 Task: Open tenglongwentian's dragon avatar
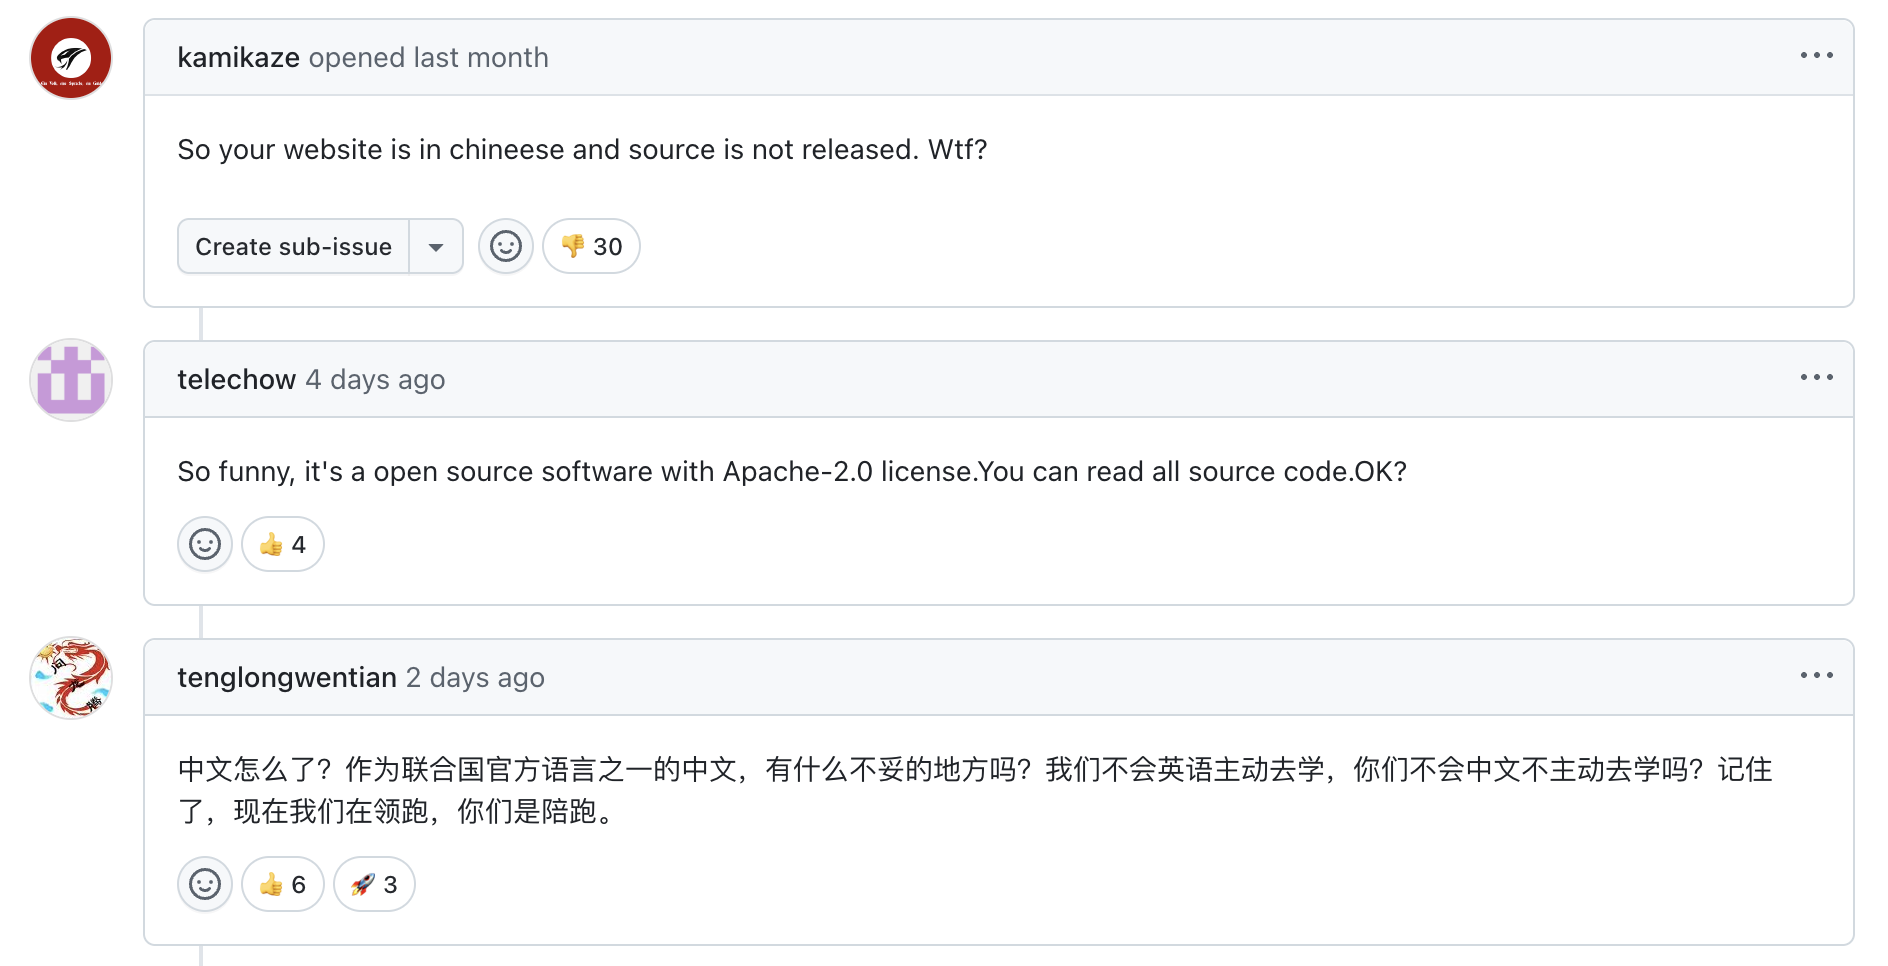click(x=71, y=678)
